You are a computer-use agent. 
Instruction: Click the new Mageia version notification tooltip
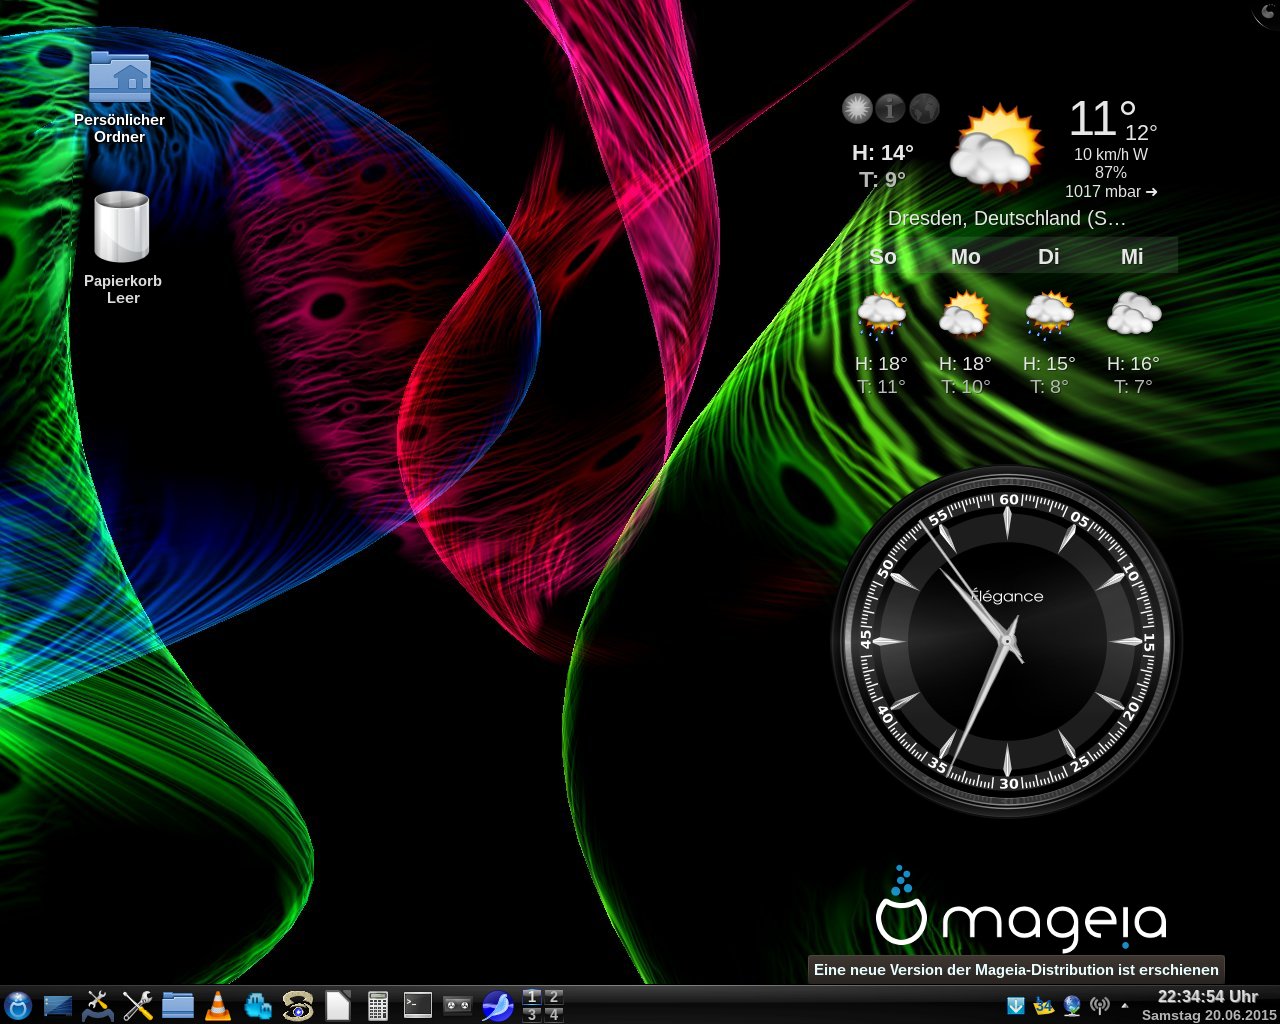1016,969
